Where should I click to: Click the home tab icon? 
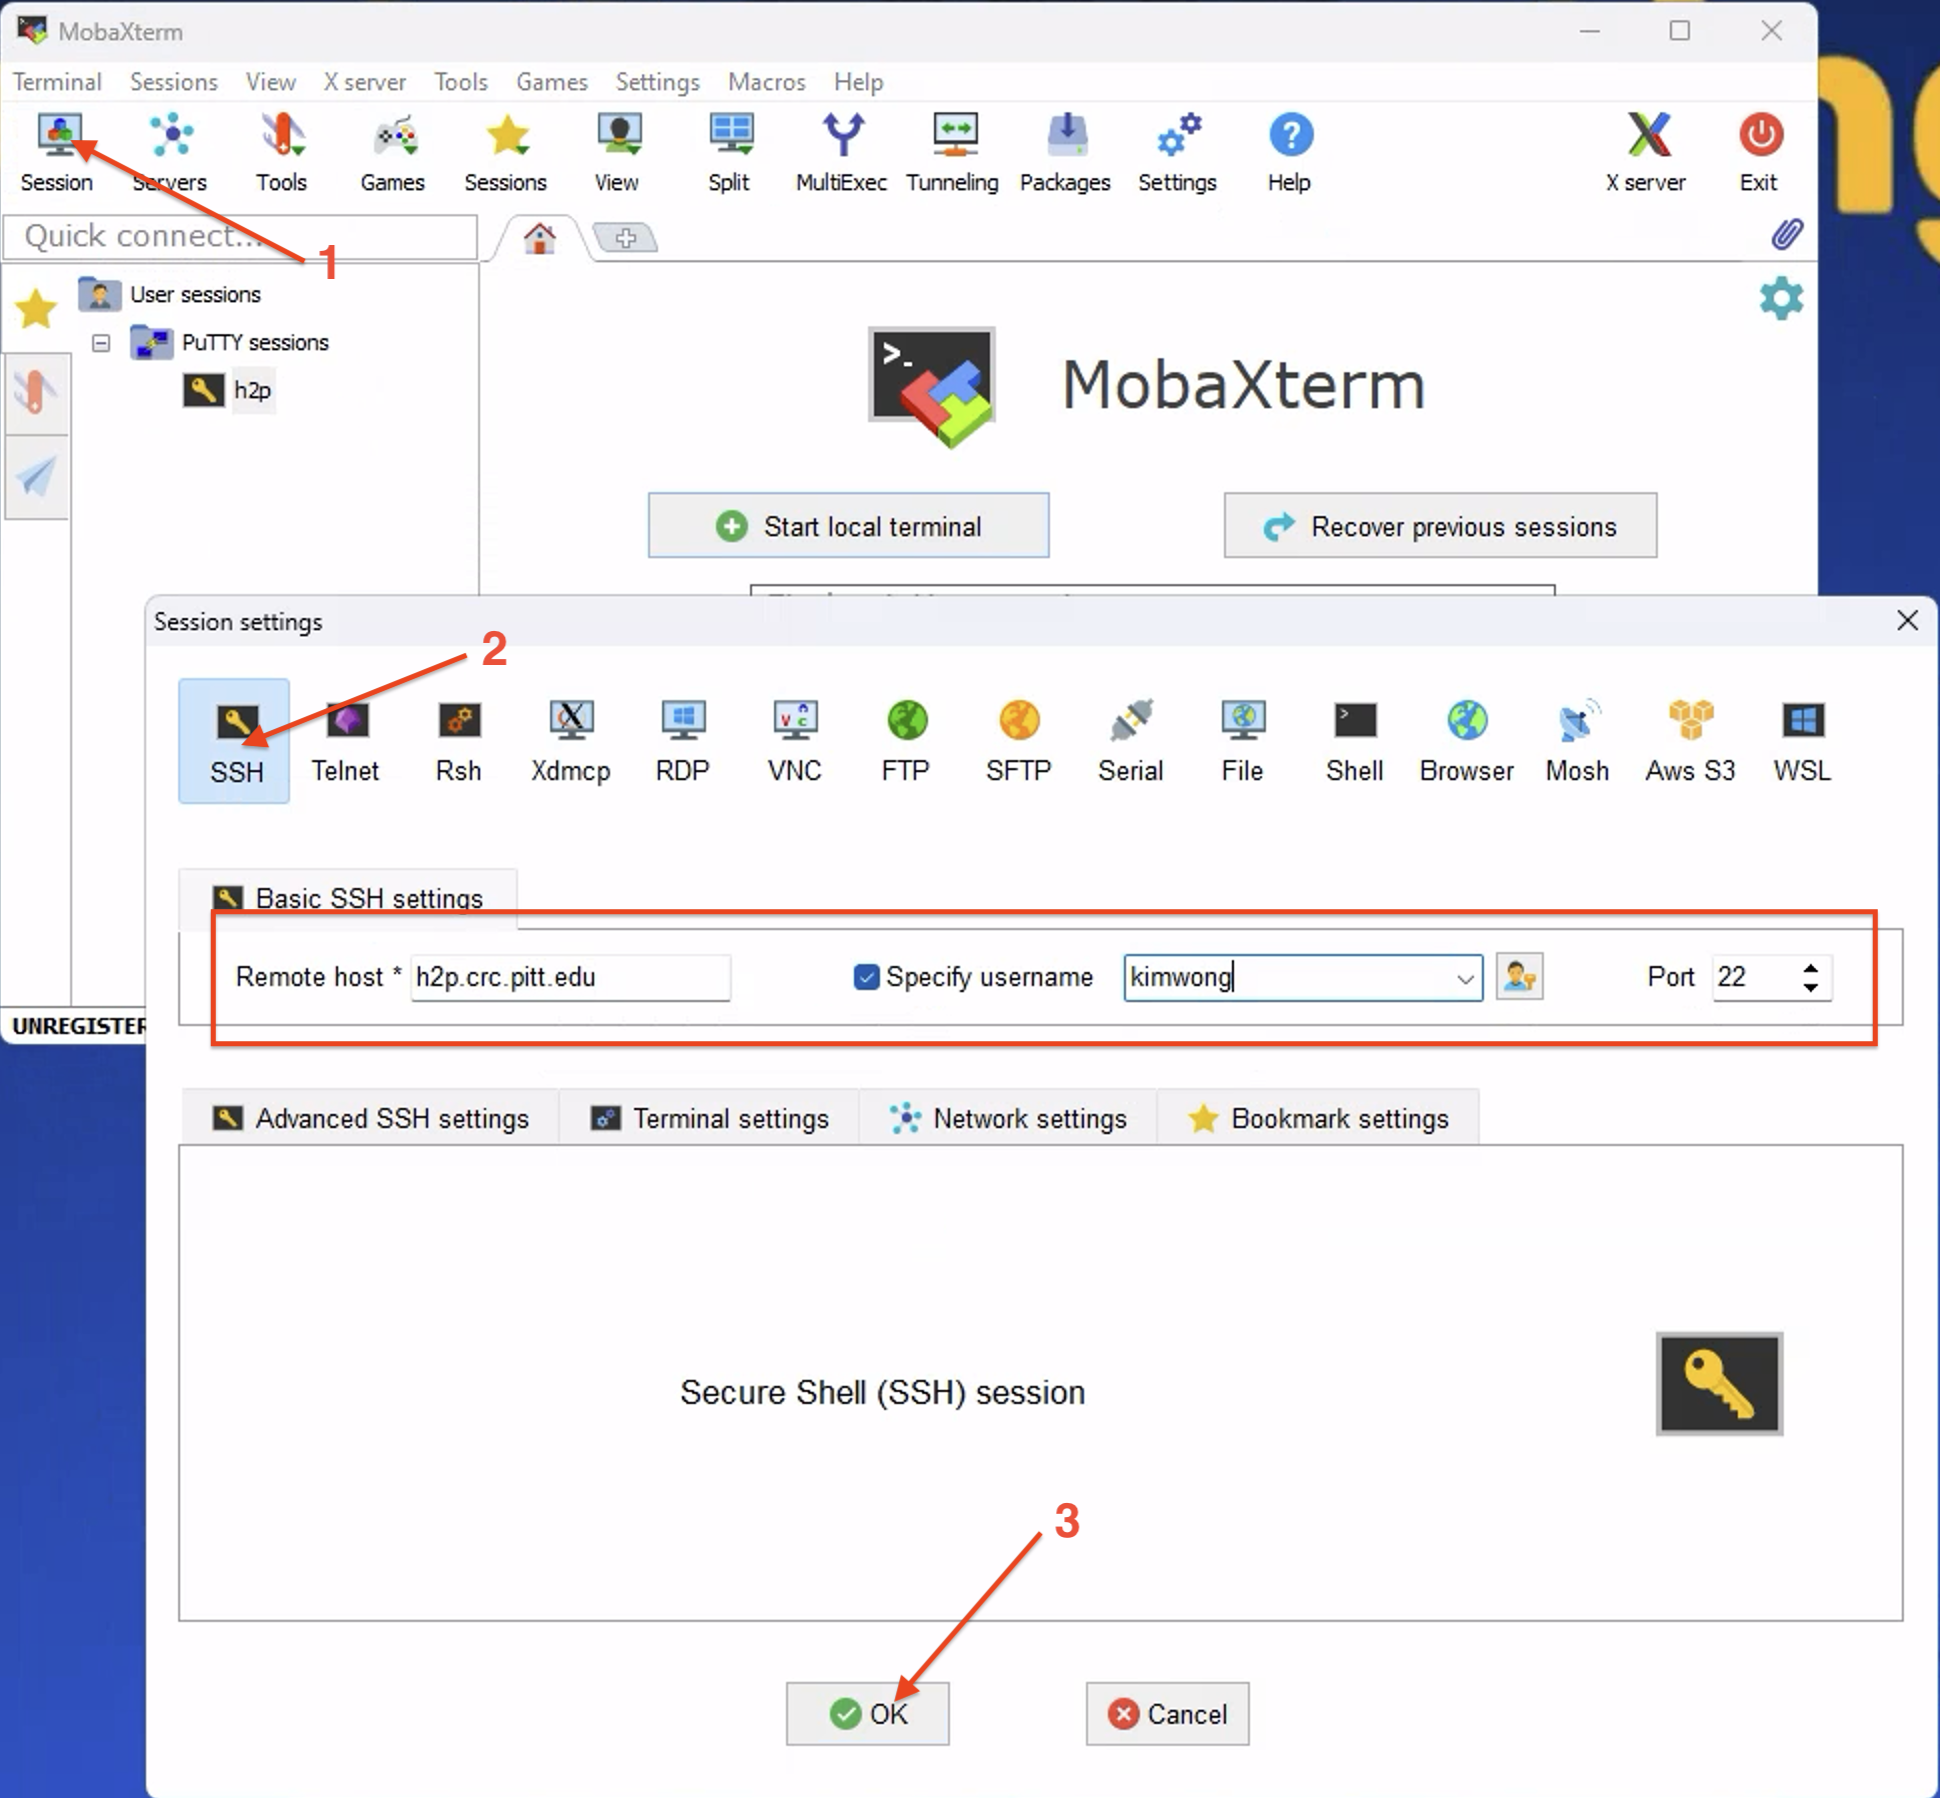point(540,238)
